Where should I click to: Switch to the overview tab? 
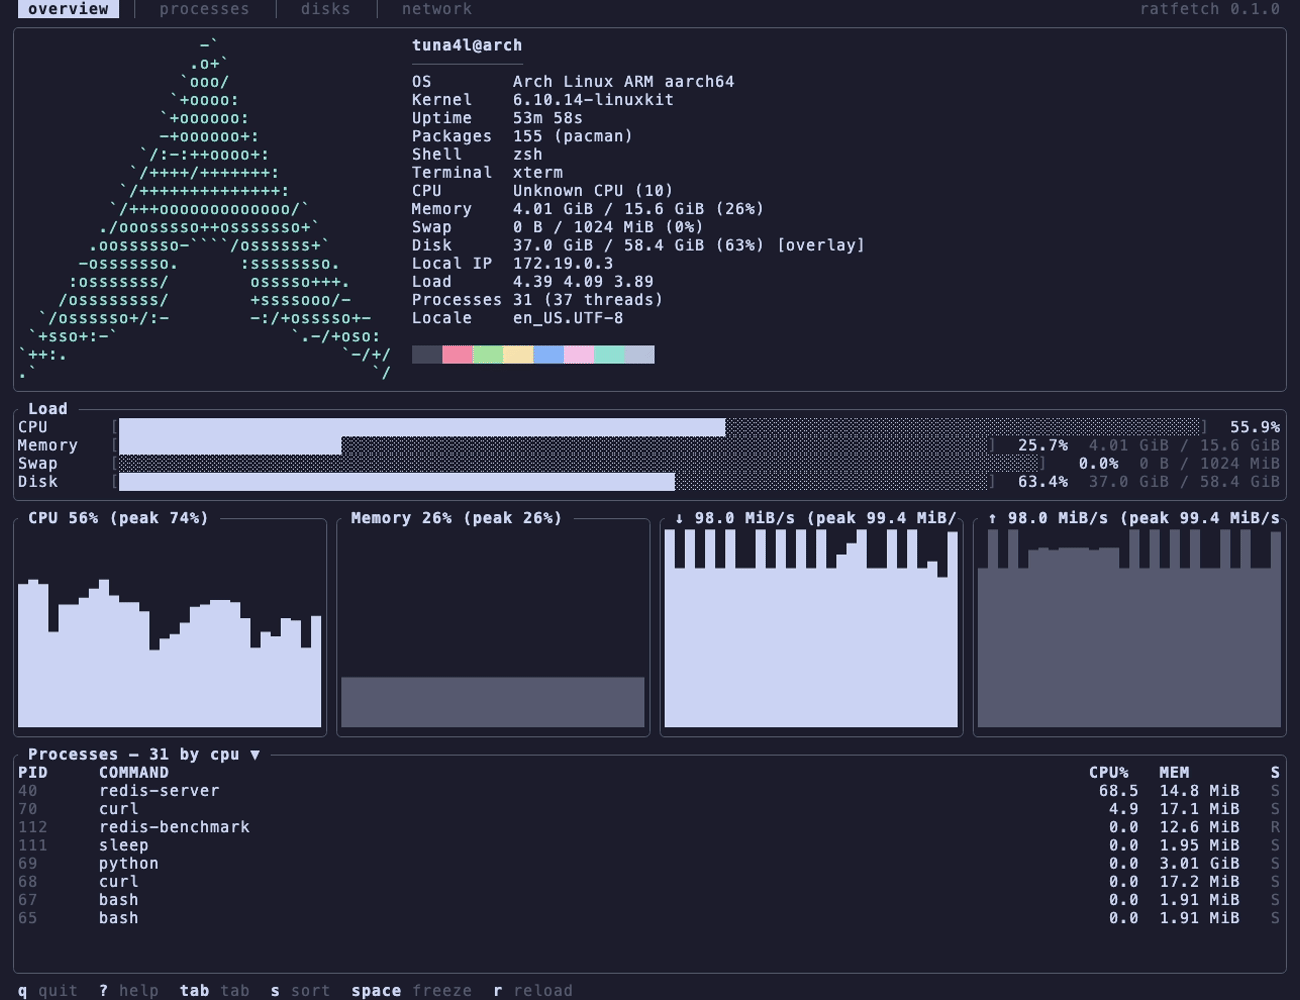coord(68,9)
